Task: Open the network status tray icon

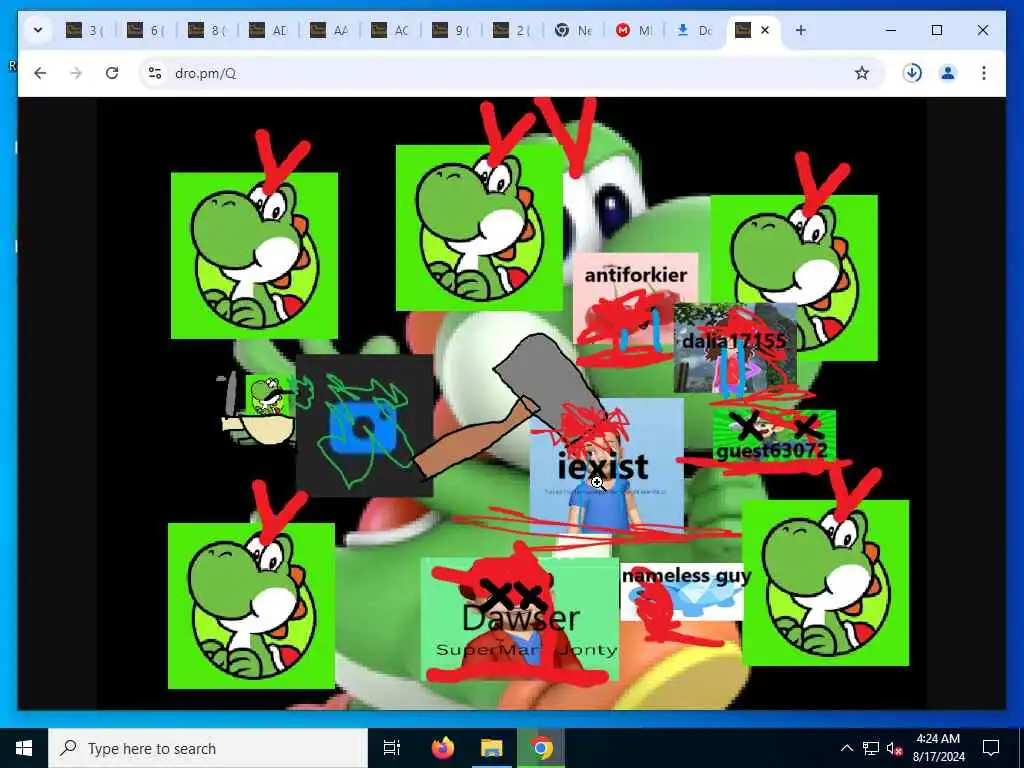Action: 871,748
